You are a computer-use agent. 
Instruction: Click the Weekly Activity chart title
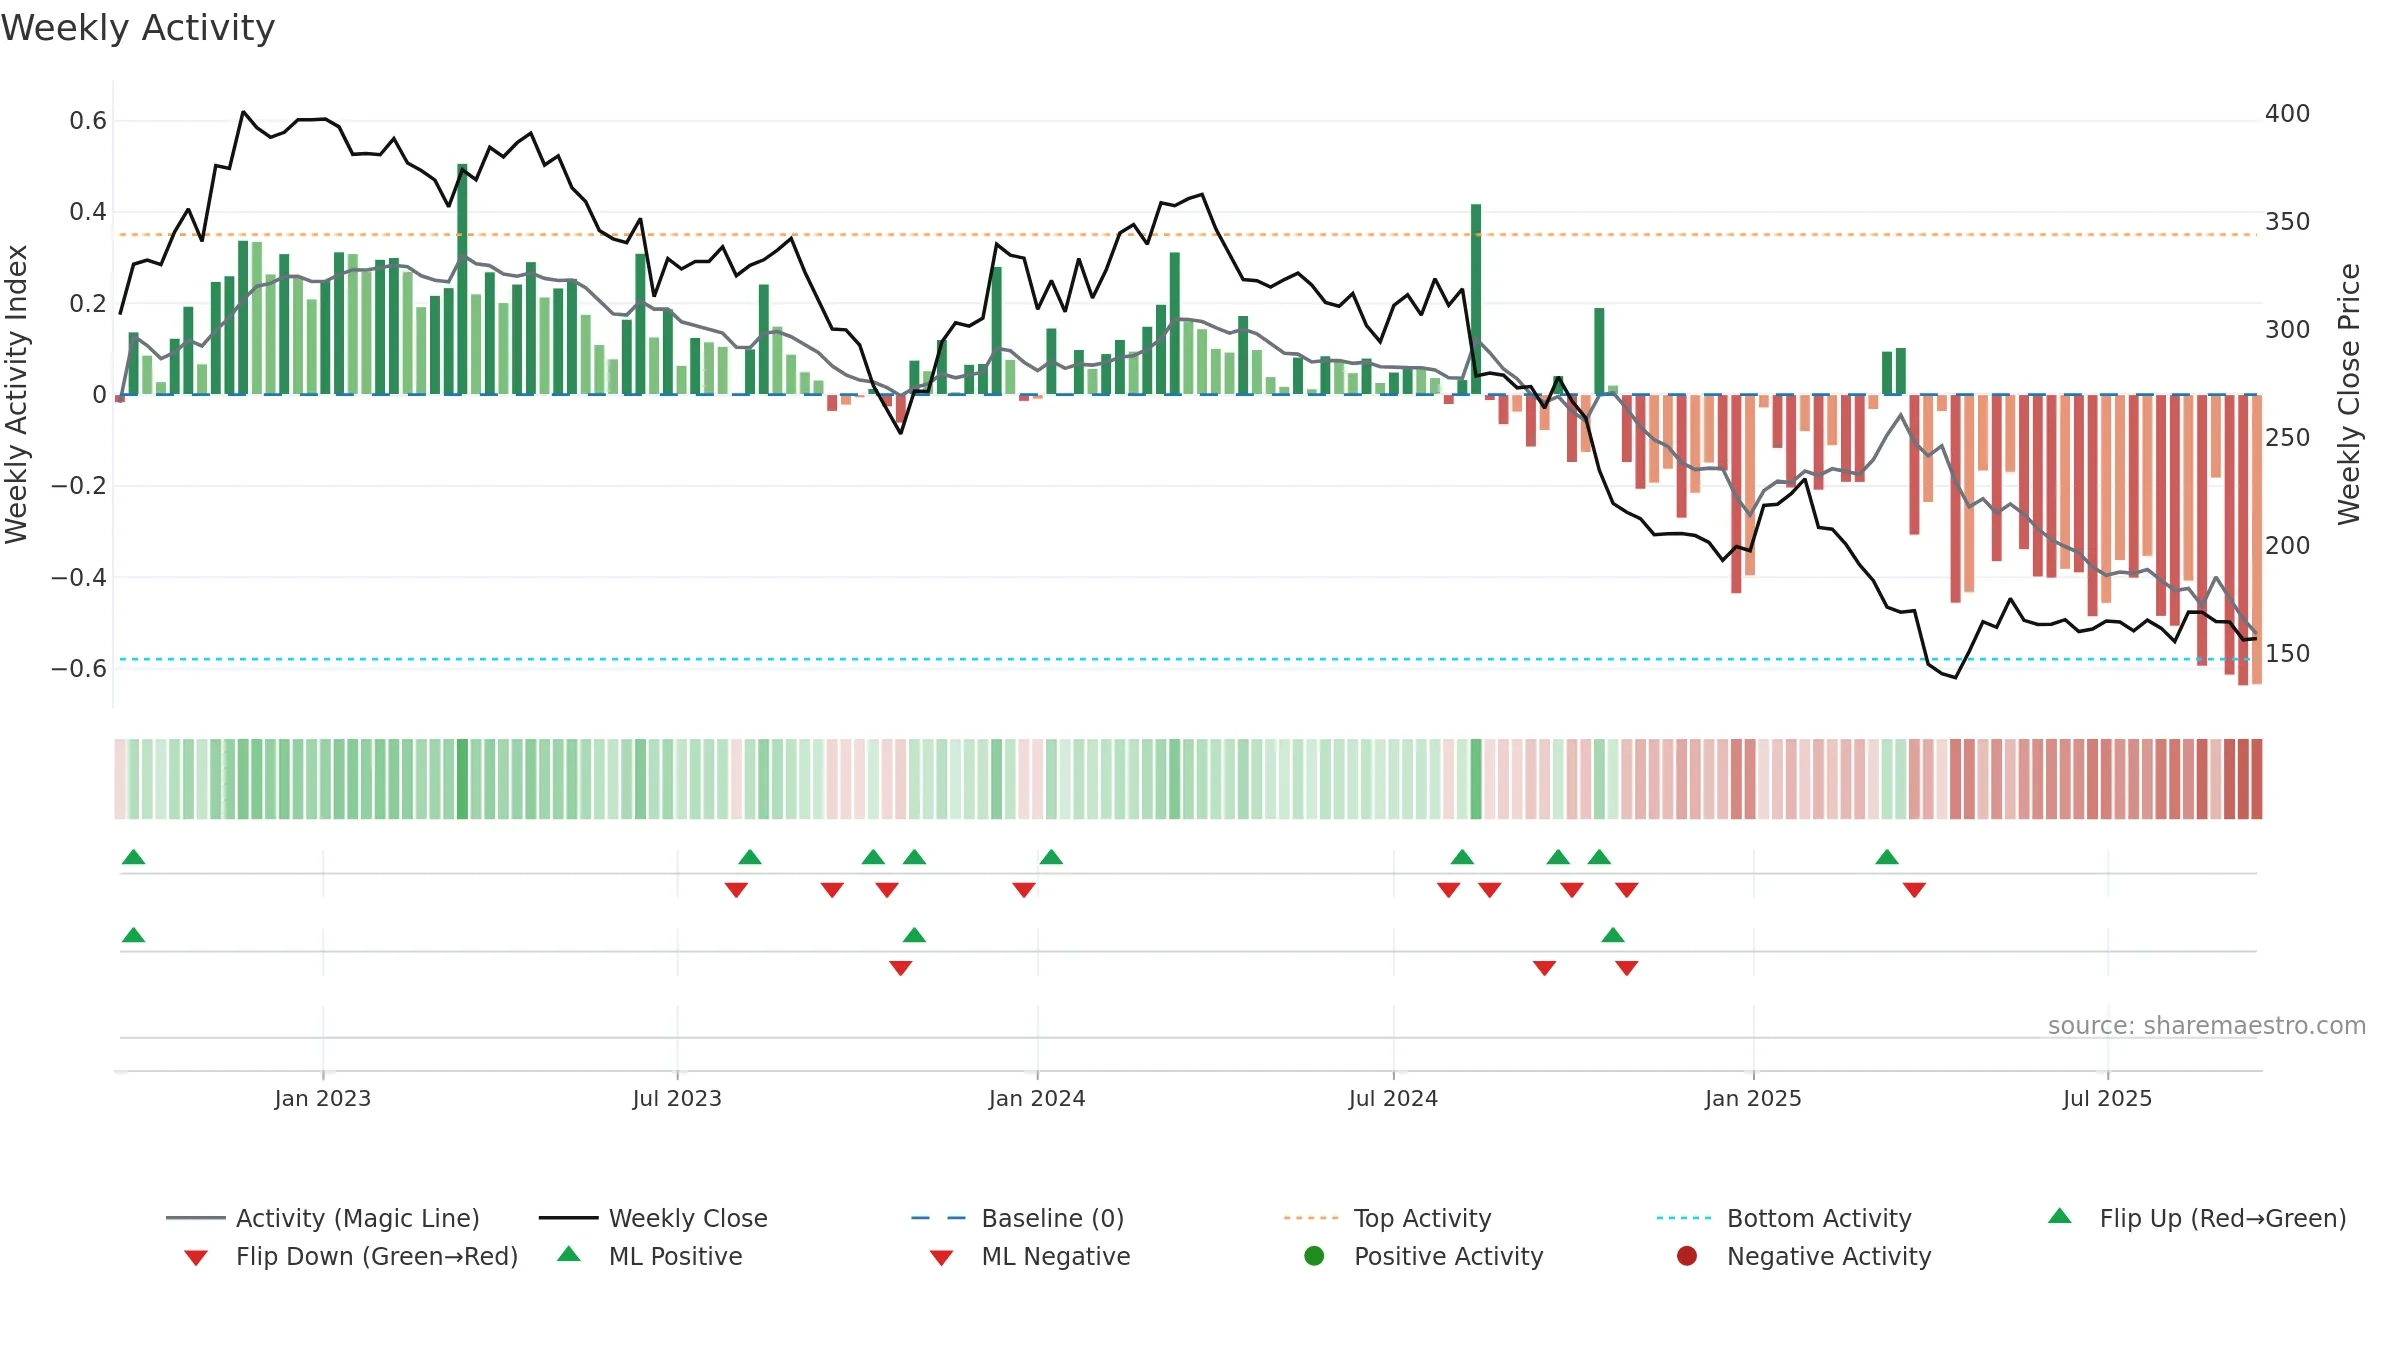[x=138, y=28]
